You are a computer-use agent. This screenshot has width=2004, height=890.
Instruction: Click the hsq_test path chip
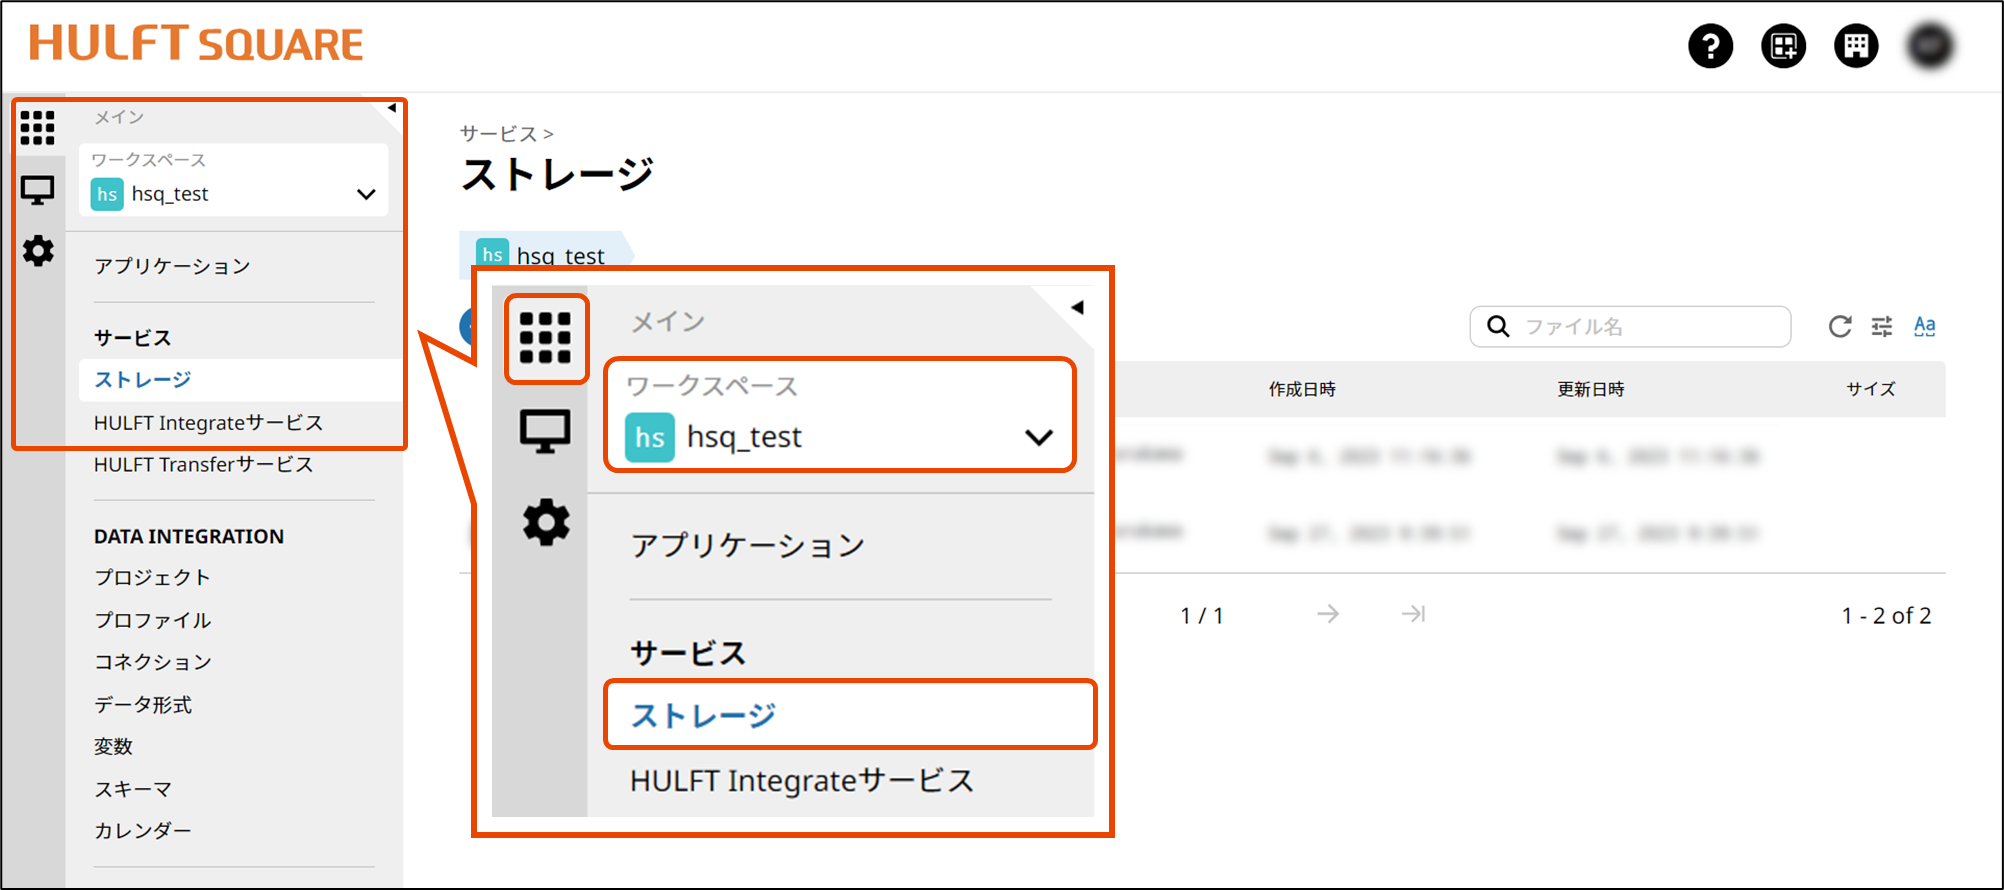tap(546, 254)
